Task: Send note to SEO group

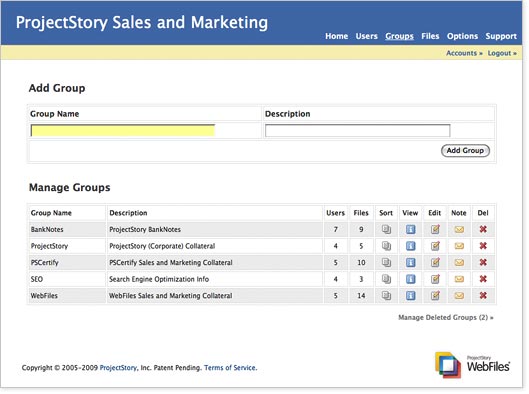Action: coord(459,279)
